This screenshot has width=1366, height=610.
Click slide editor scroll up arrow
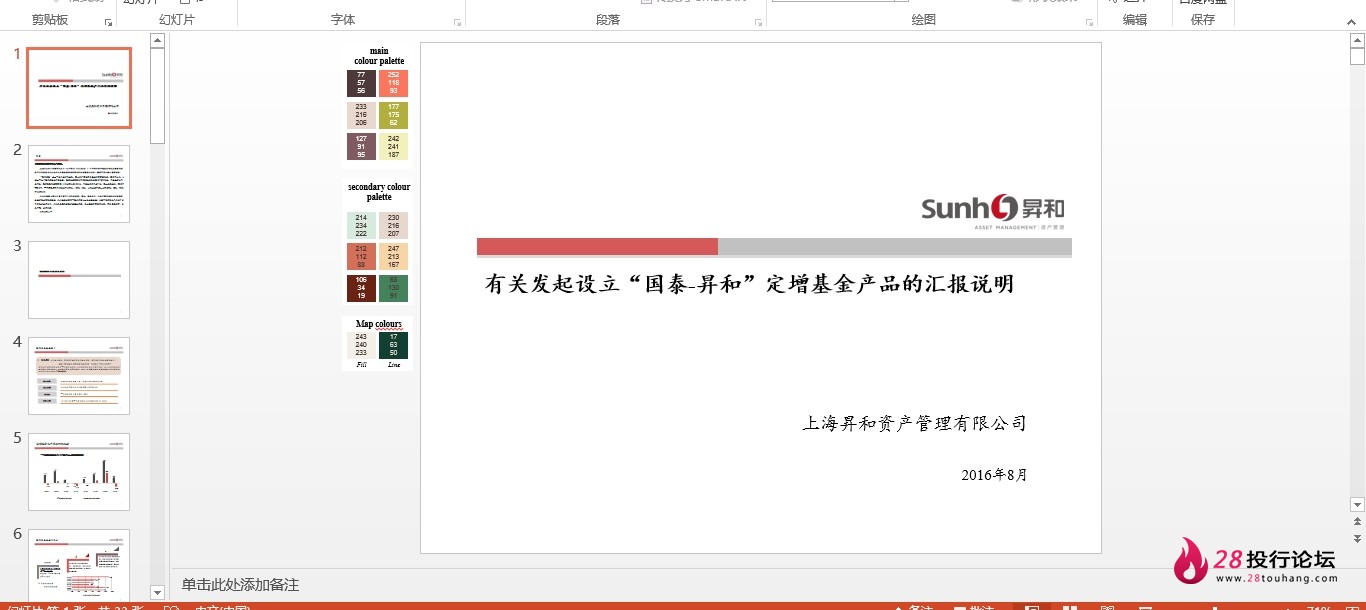(x=1357, y=41)
